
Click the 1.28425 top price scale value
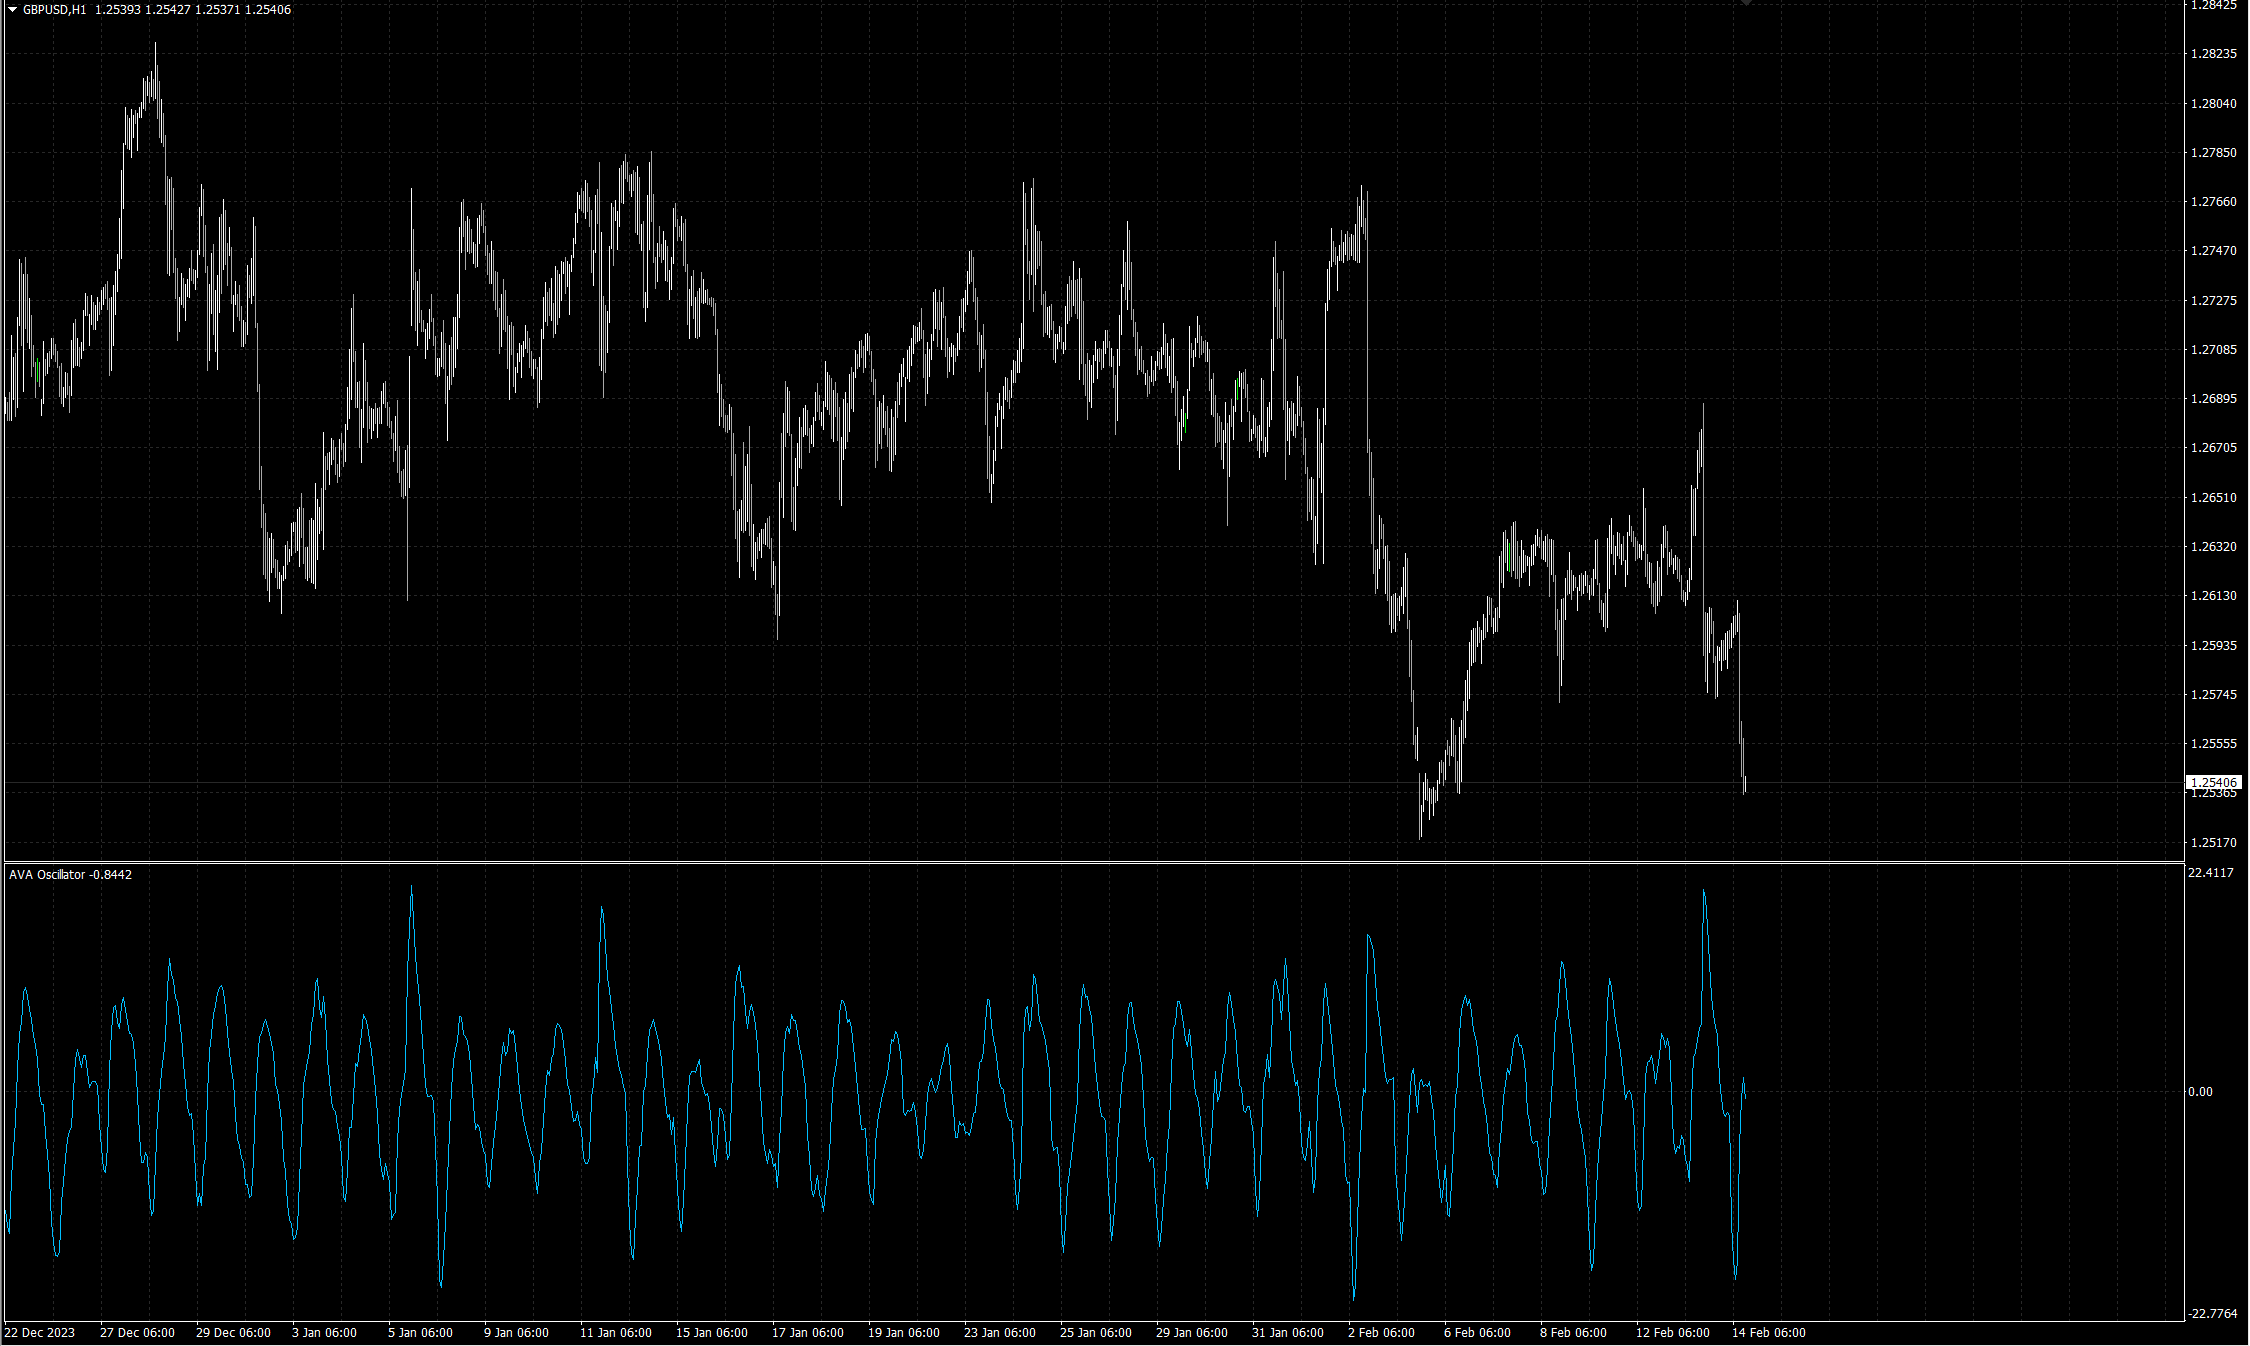[2215, 7]
